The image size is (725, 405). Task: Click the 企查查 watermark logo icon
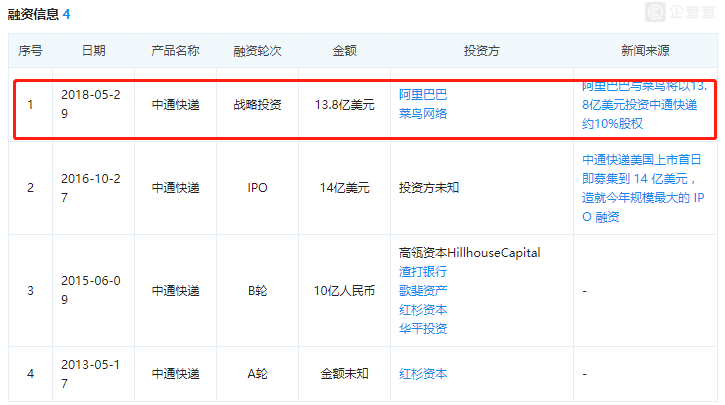(x=655, y=12)
